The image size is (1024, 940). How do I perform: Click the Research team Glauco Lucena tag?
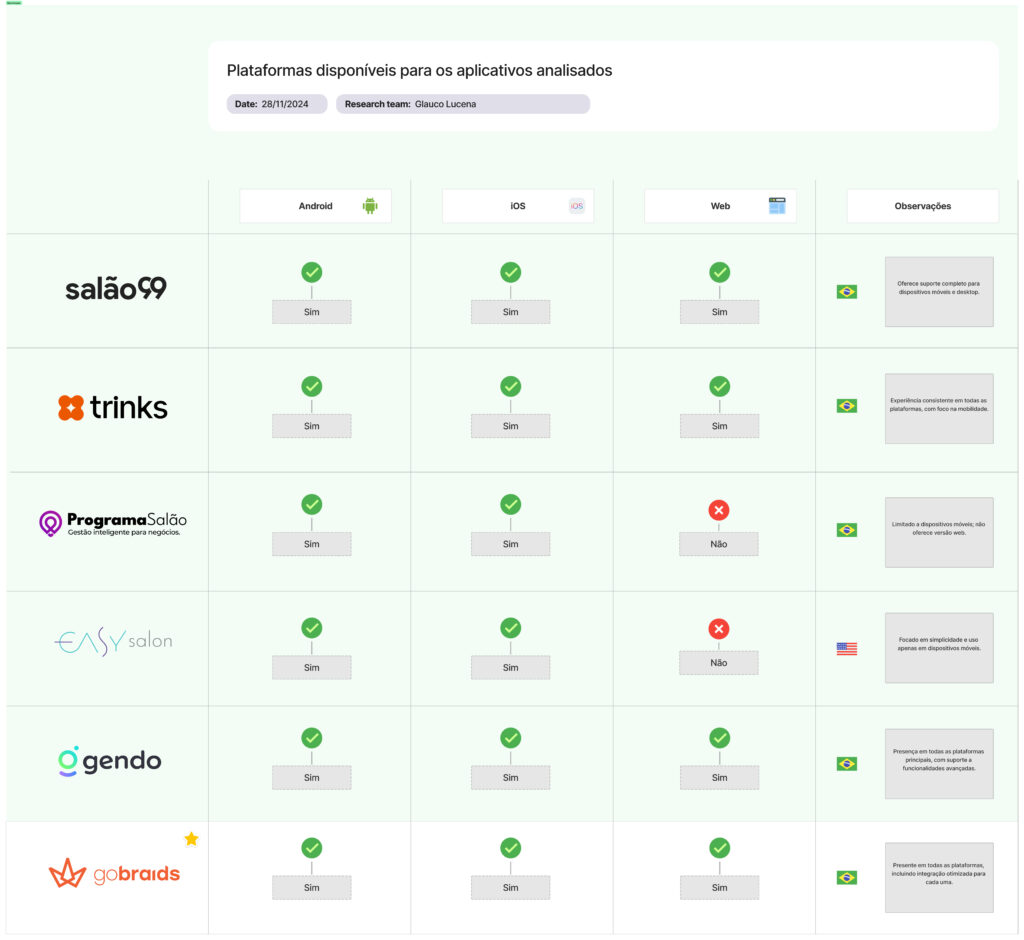pos(462,104)
